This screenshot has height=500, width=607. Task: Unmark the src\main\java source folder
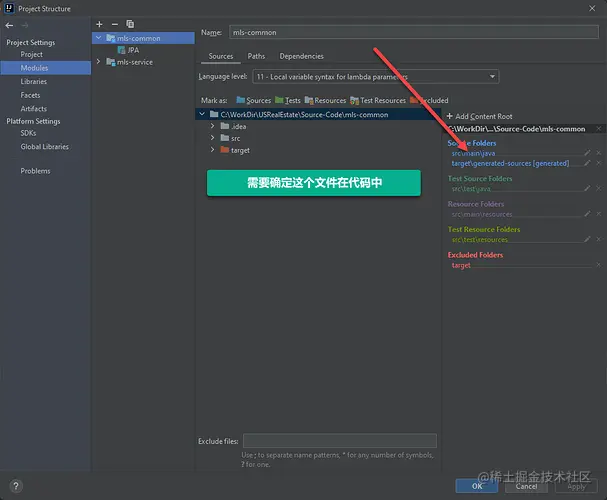pos(598,153)
